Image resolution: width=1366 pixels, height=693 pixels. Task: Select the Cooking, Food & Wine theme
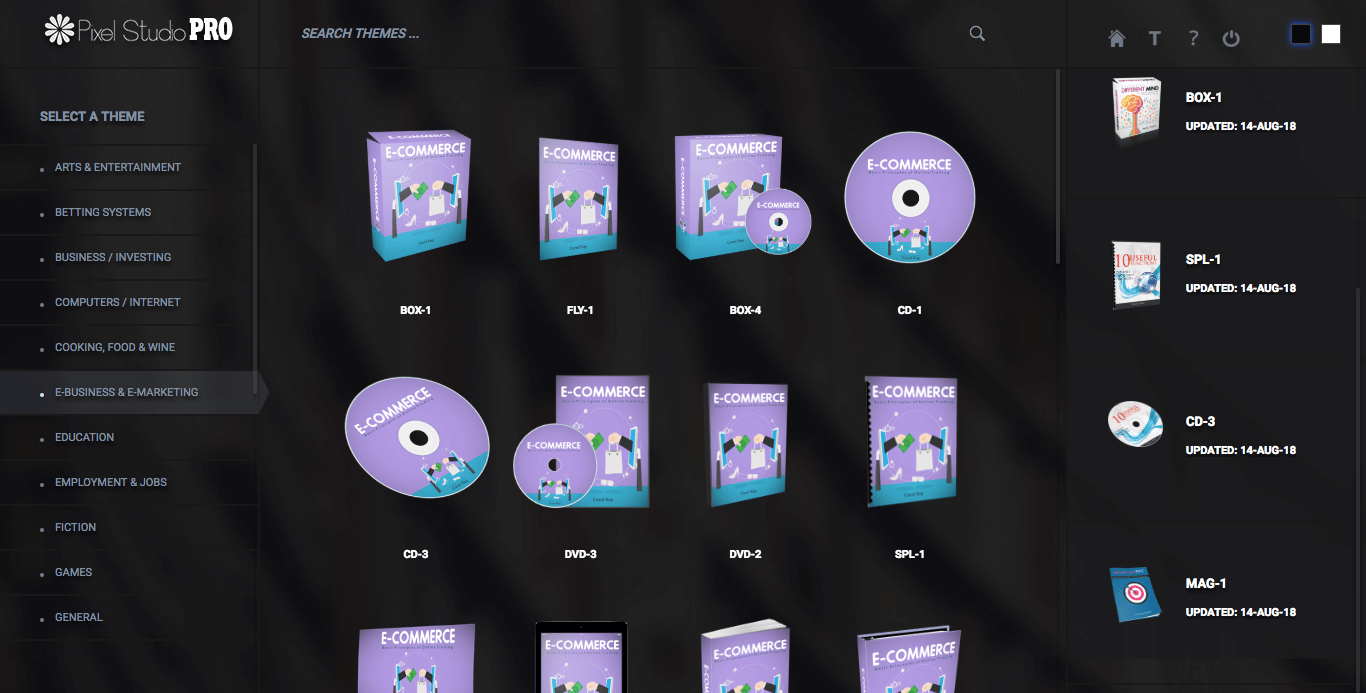pos(128,347)
